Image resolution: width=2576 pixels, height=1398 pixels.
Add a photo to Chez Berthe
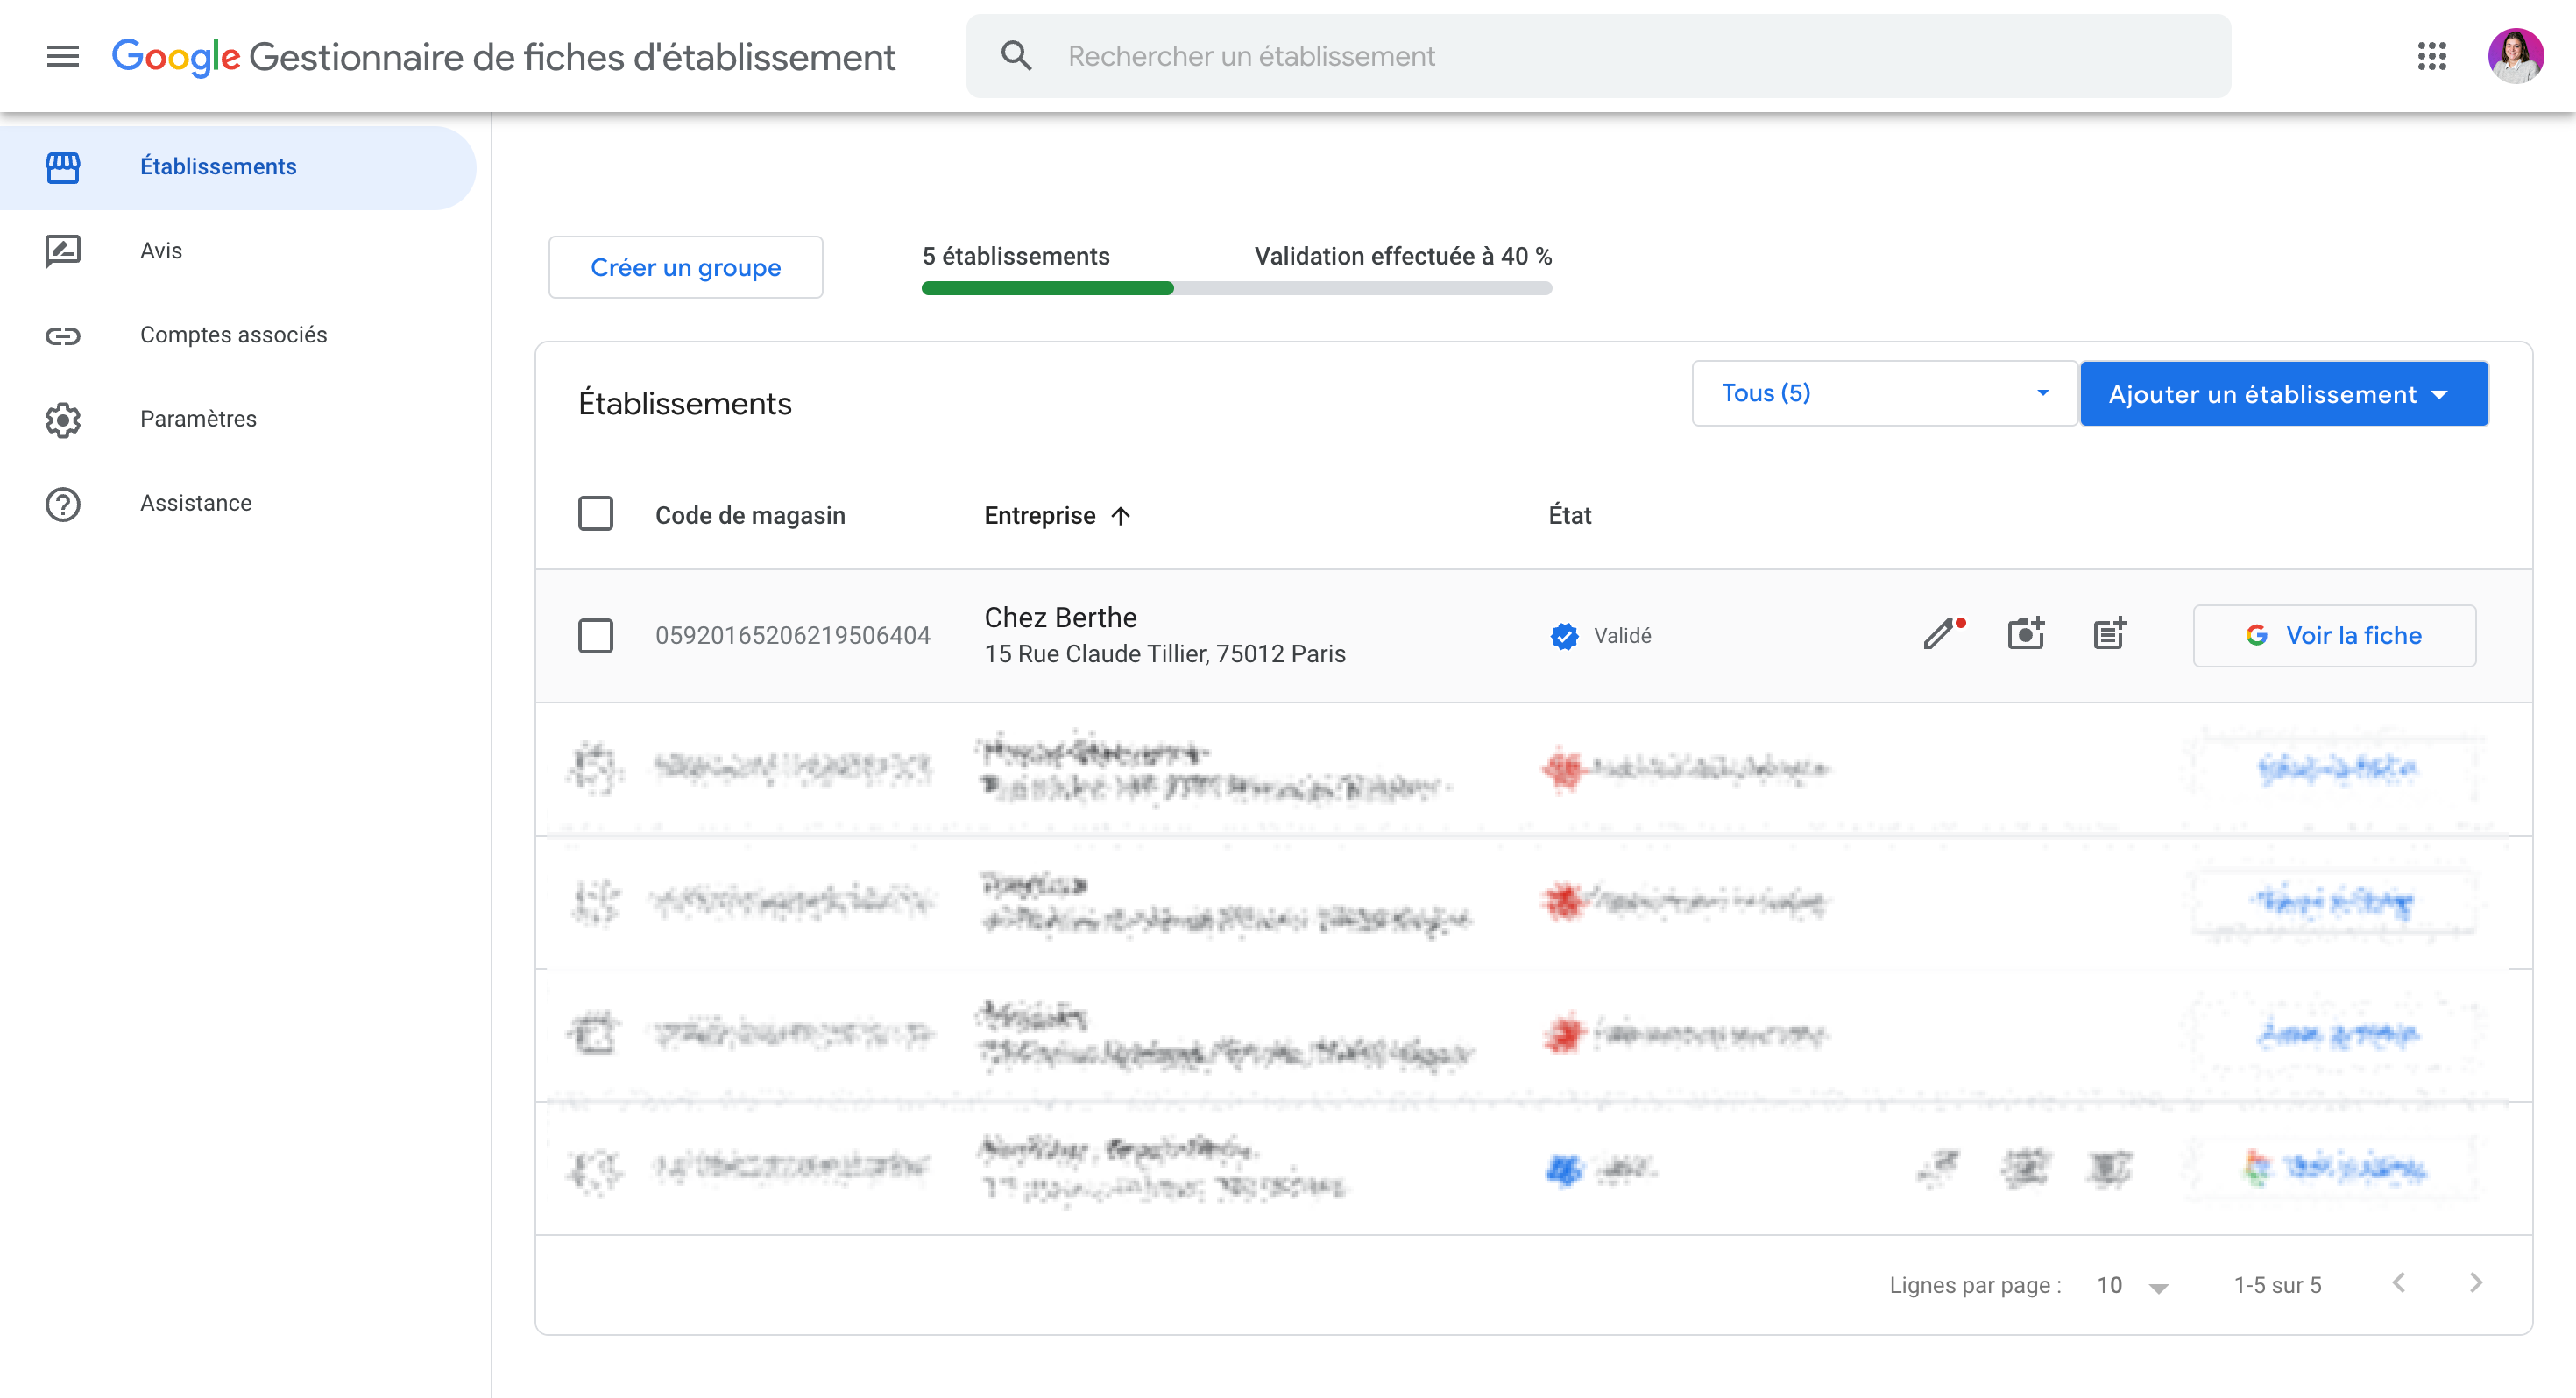[2026, 633]
